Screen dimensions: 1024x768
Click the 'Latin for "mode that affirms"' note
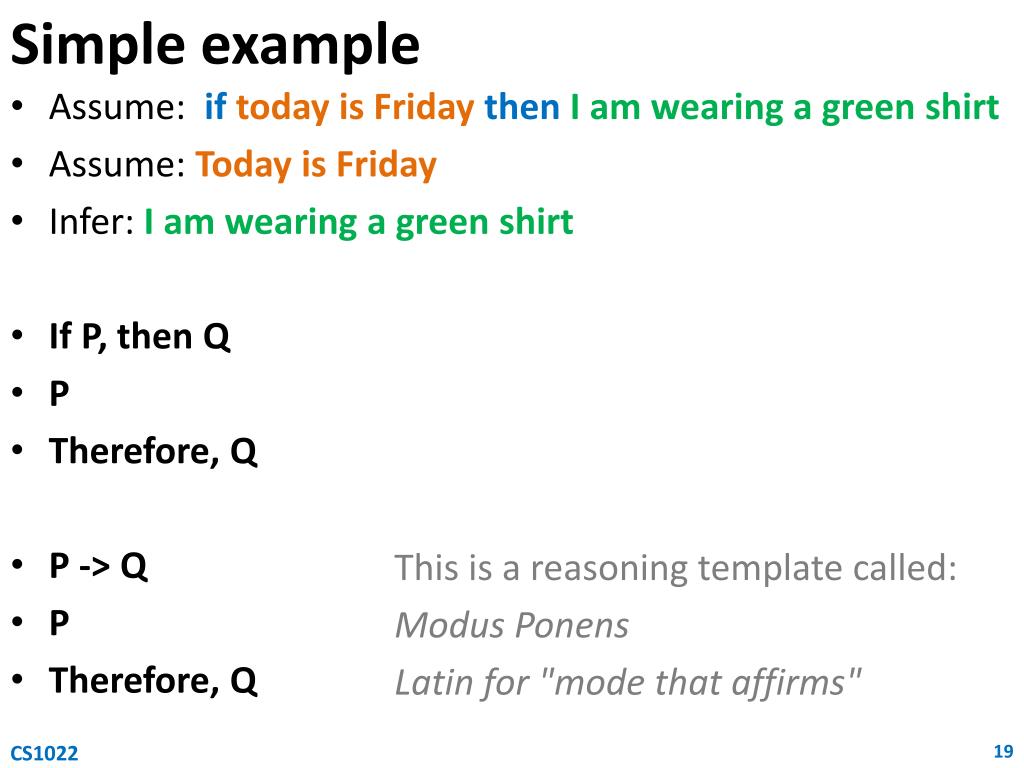tap(628, 683)
